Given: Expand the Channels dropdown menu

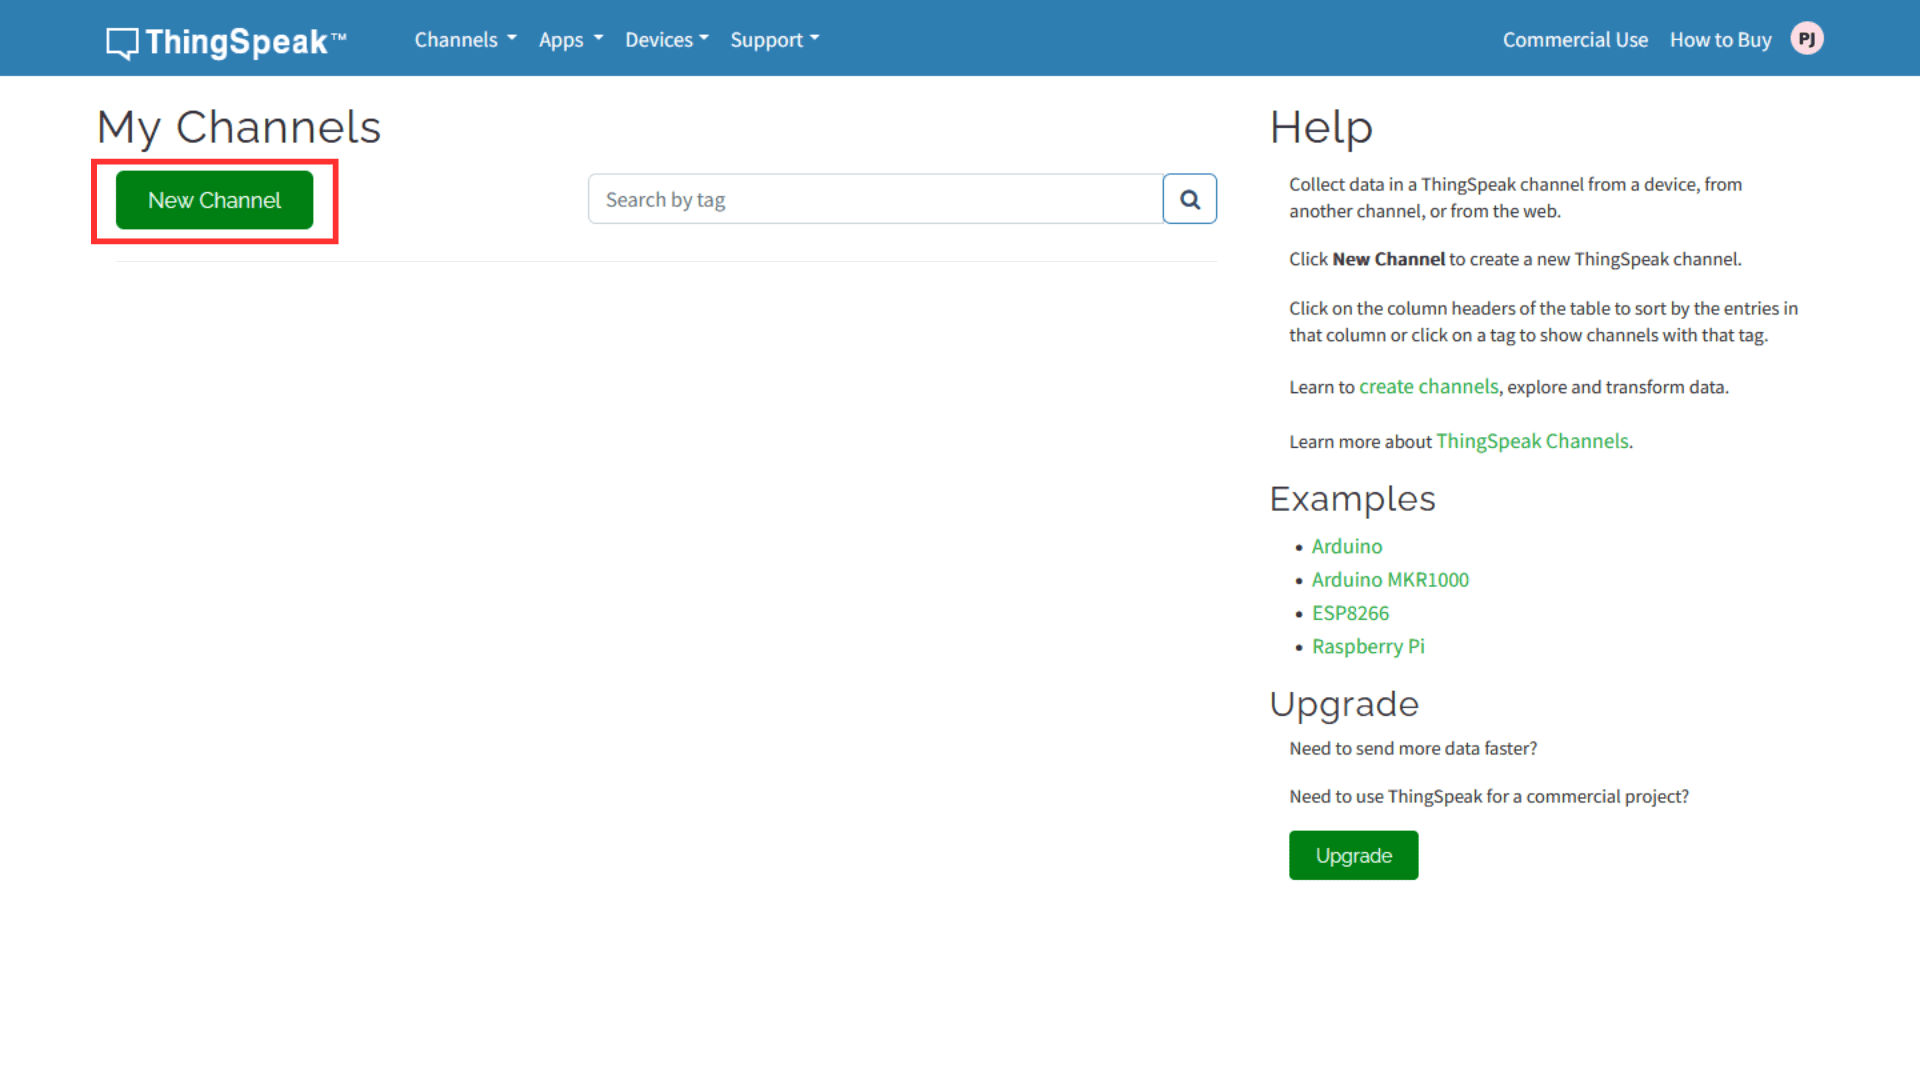Looking at the screenshot, I should point(465,40).
